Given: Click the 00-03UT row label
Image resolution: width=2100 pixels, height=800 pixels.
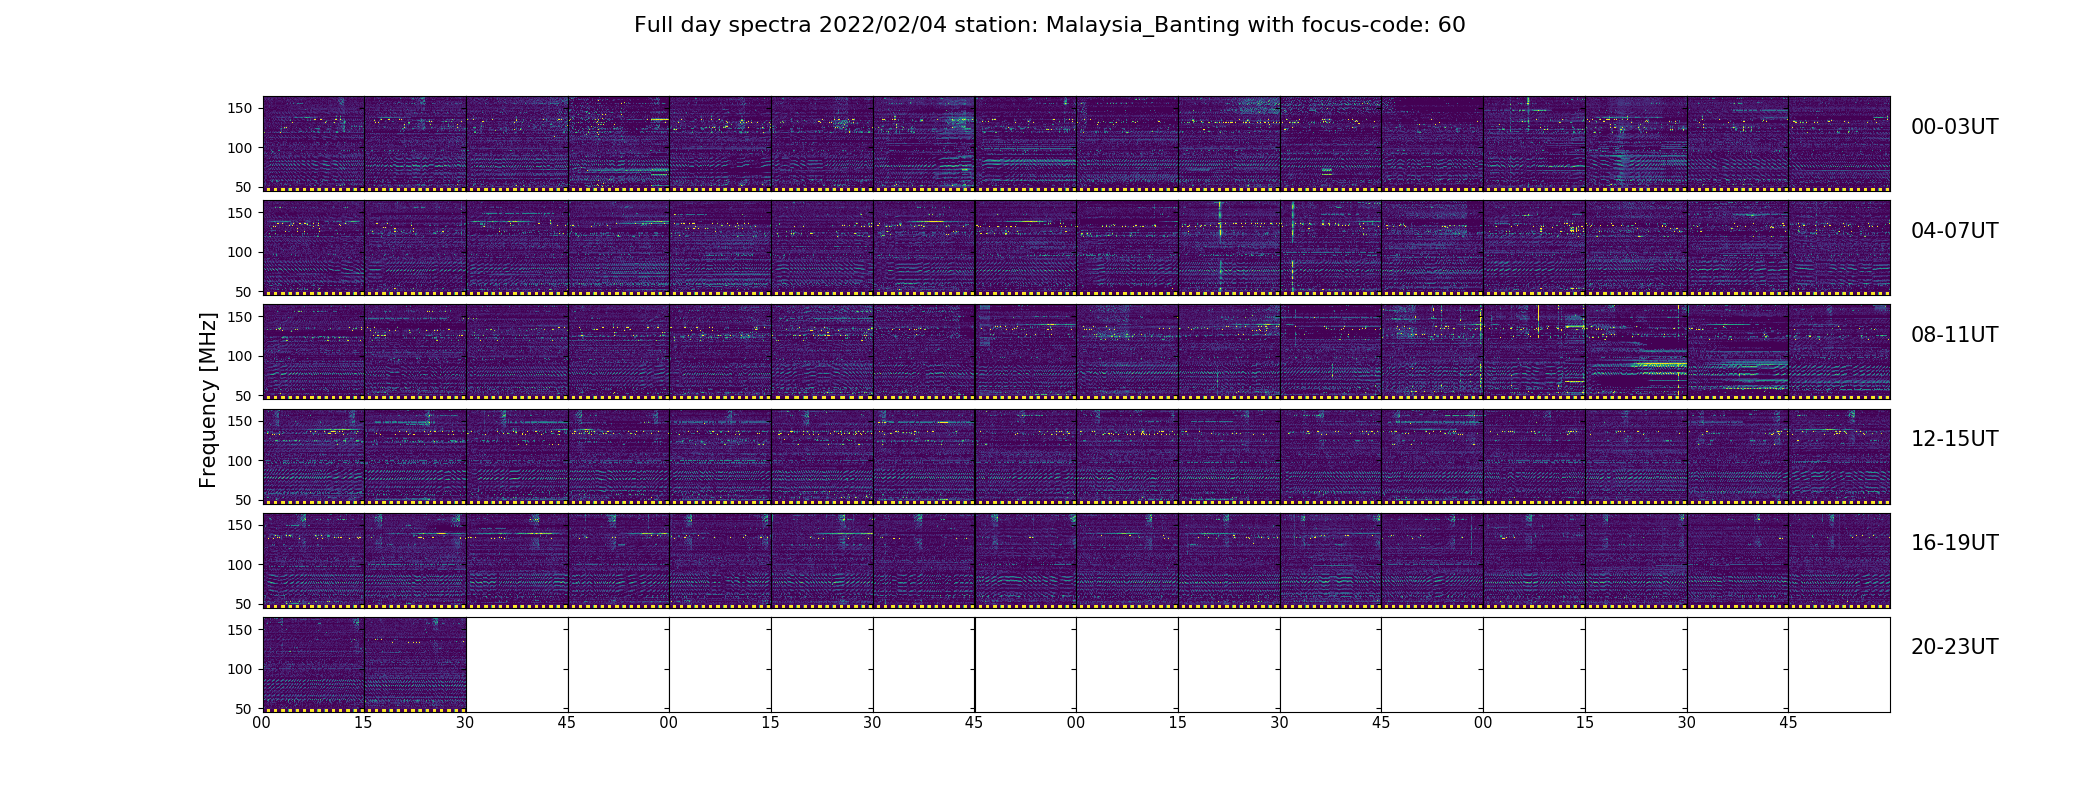Looking at the screenshot, I should [1954, 127].
